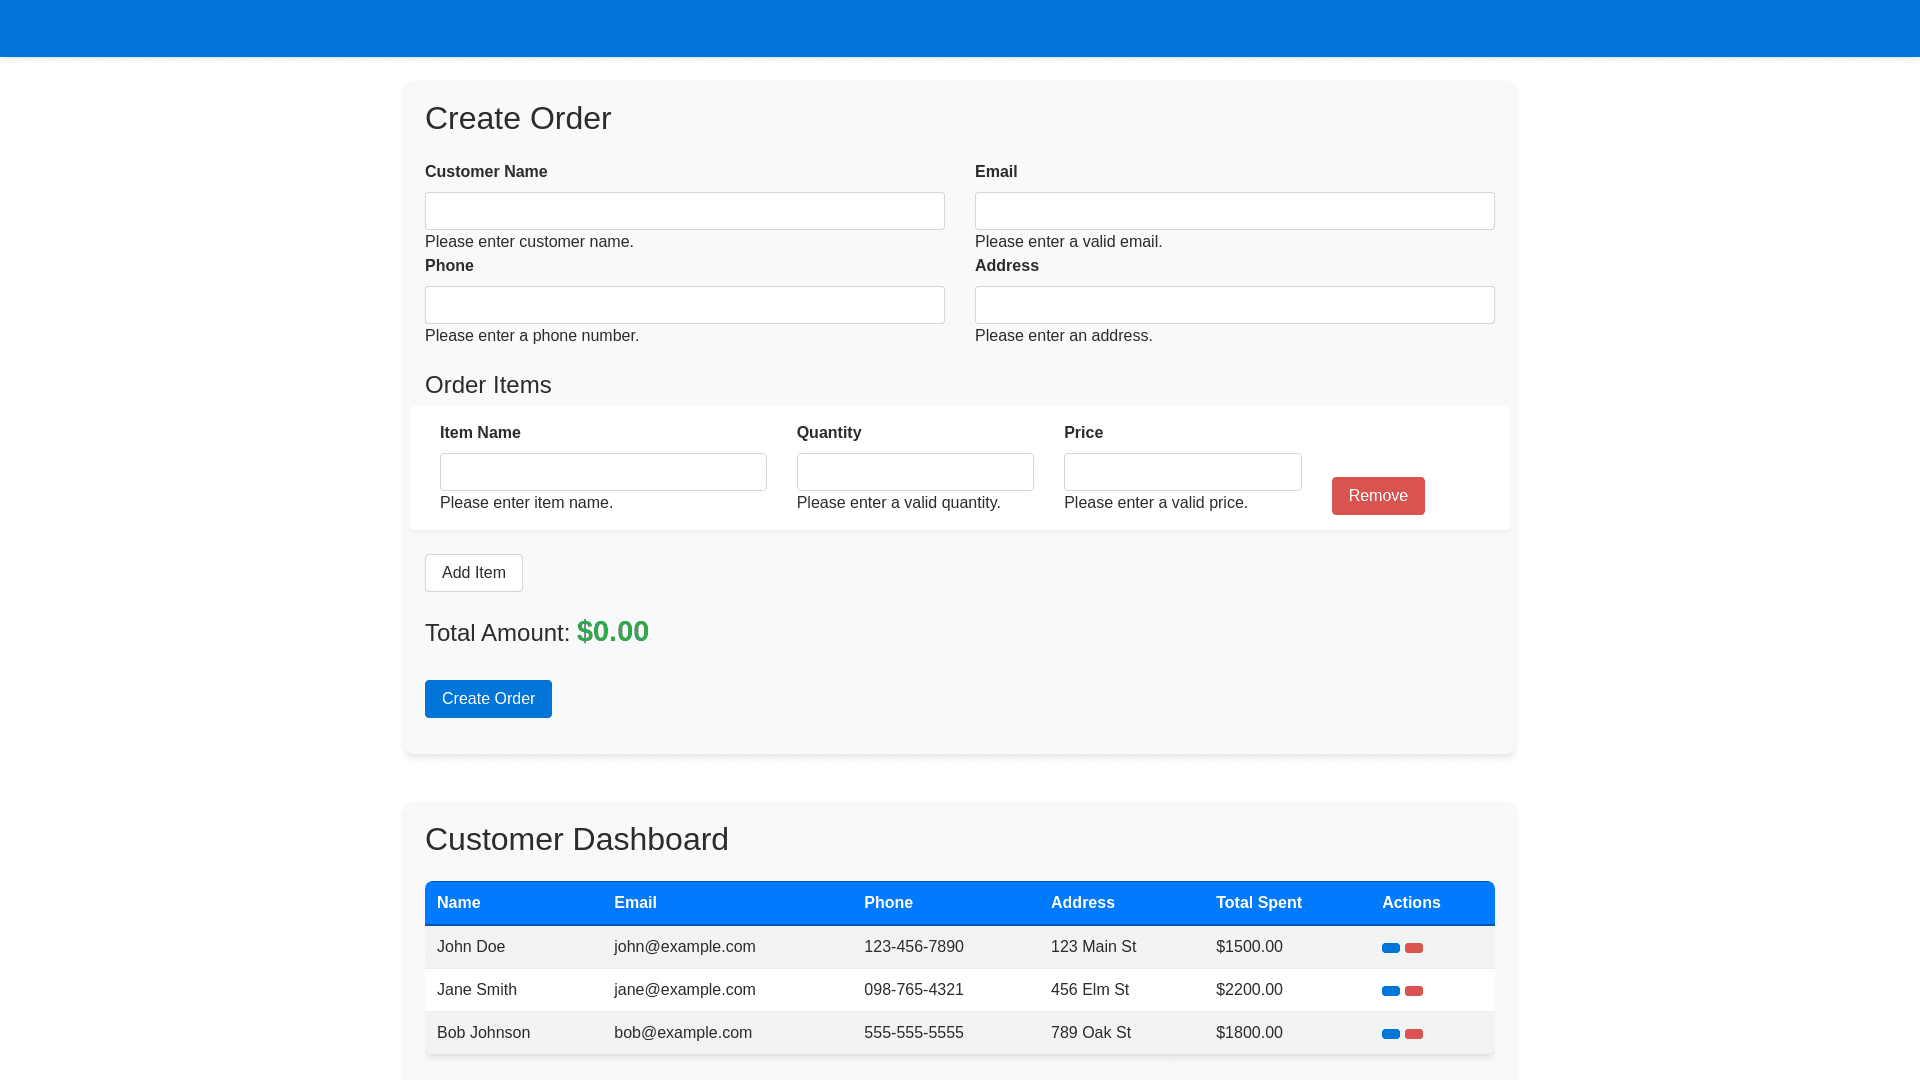Viewport: 1920px width, 1080px height.
Task: Click into the Email text field
Action: click(x=1234, y=211)
